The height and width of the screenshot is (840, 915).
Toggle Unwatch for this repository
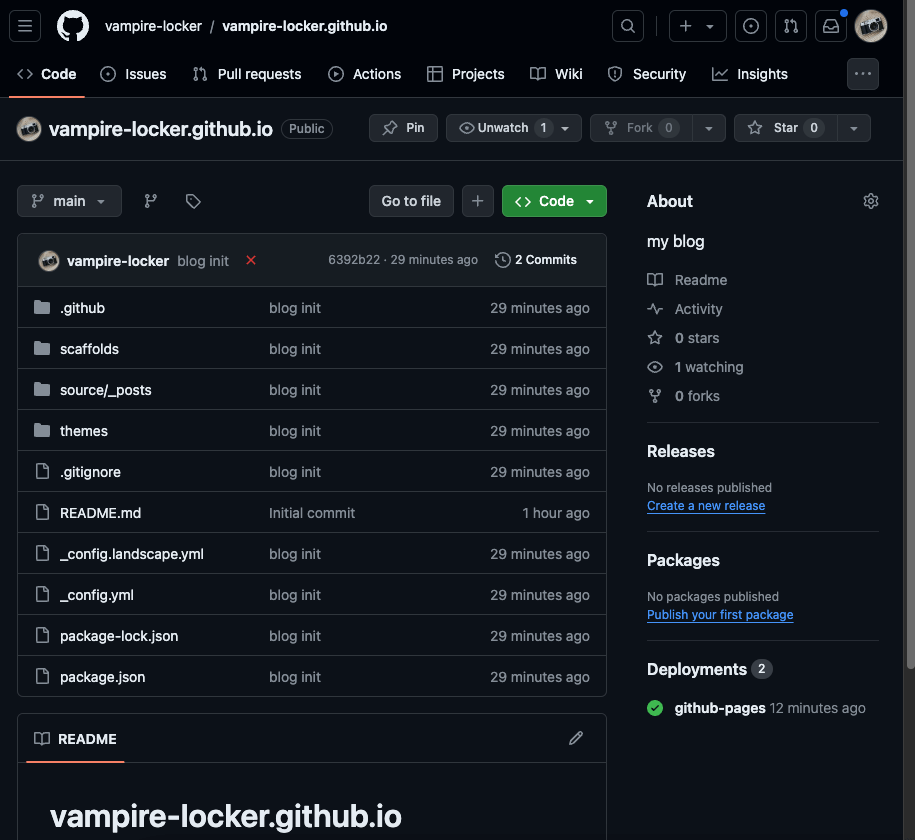click(514, 128)
